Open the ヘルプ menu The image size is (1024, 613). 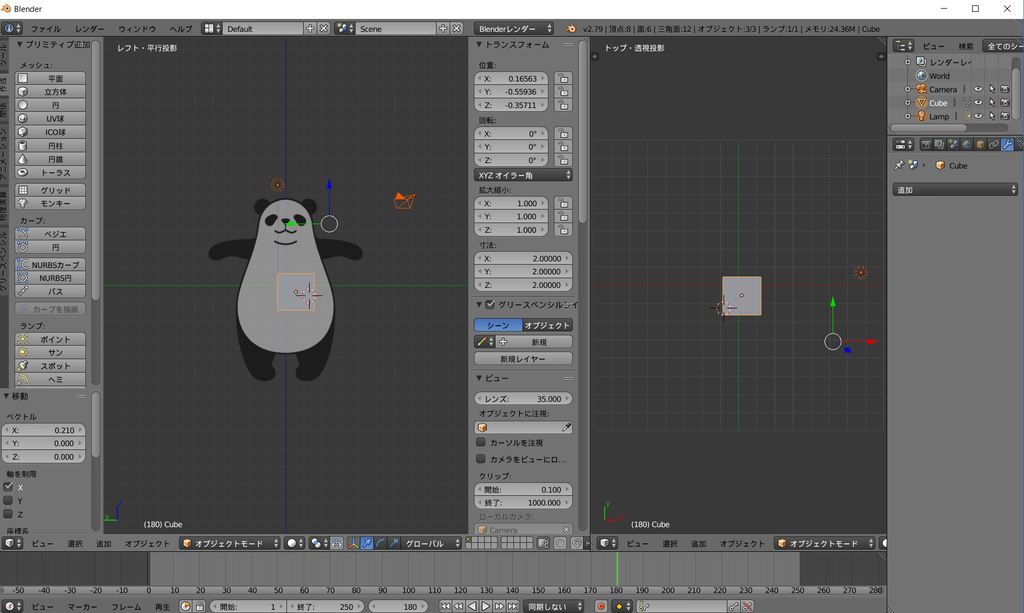click(180, 29)
